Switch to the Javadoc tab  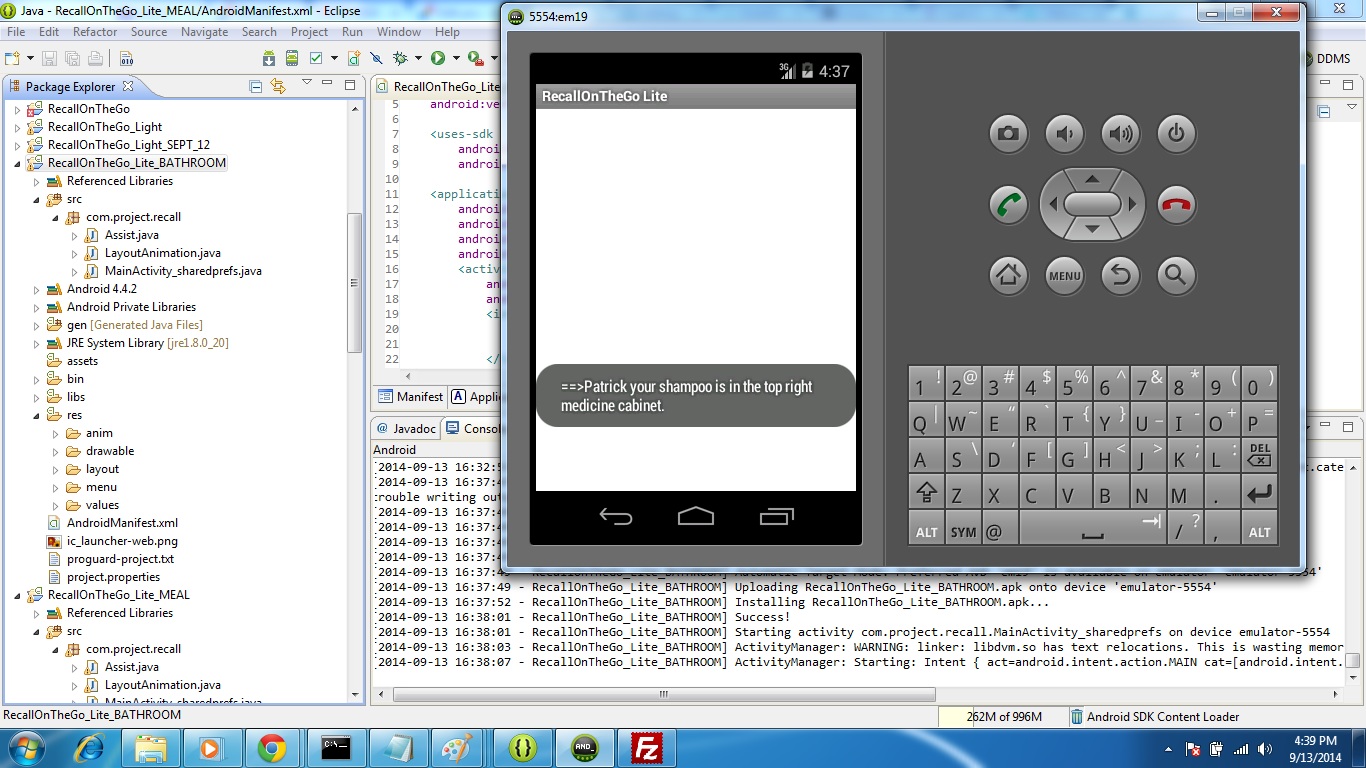click(406, 428)
